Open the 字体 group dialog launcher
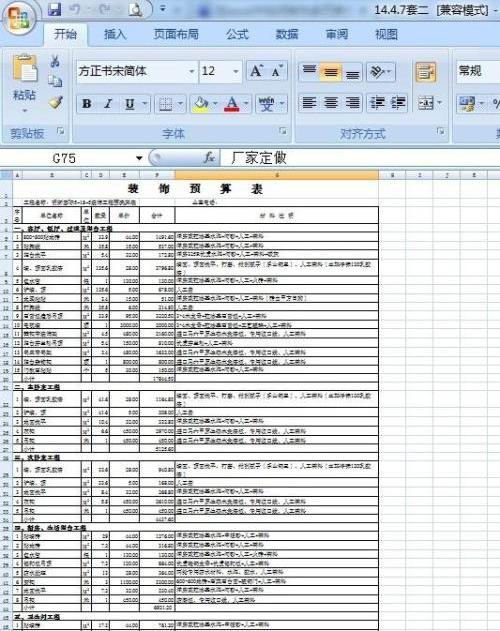 (x=283, y=131)
